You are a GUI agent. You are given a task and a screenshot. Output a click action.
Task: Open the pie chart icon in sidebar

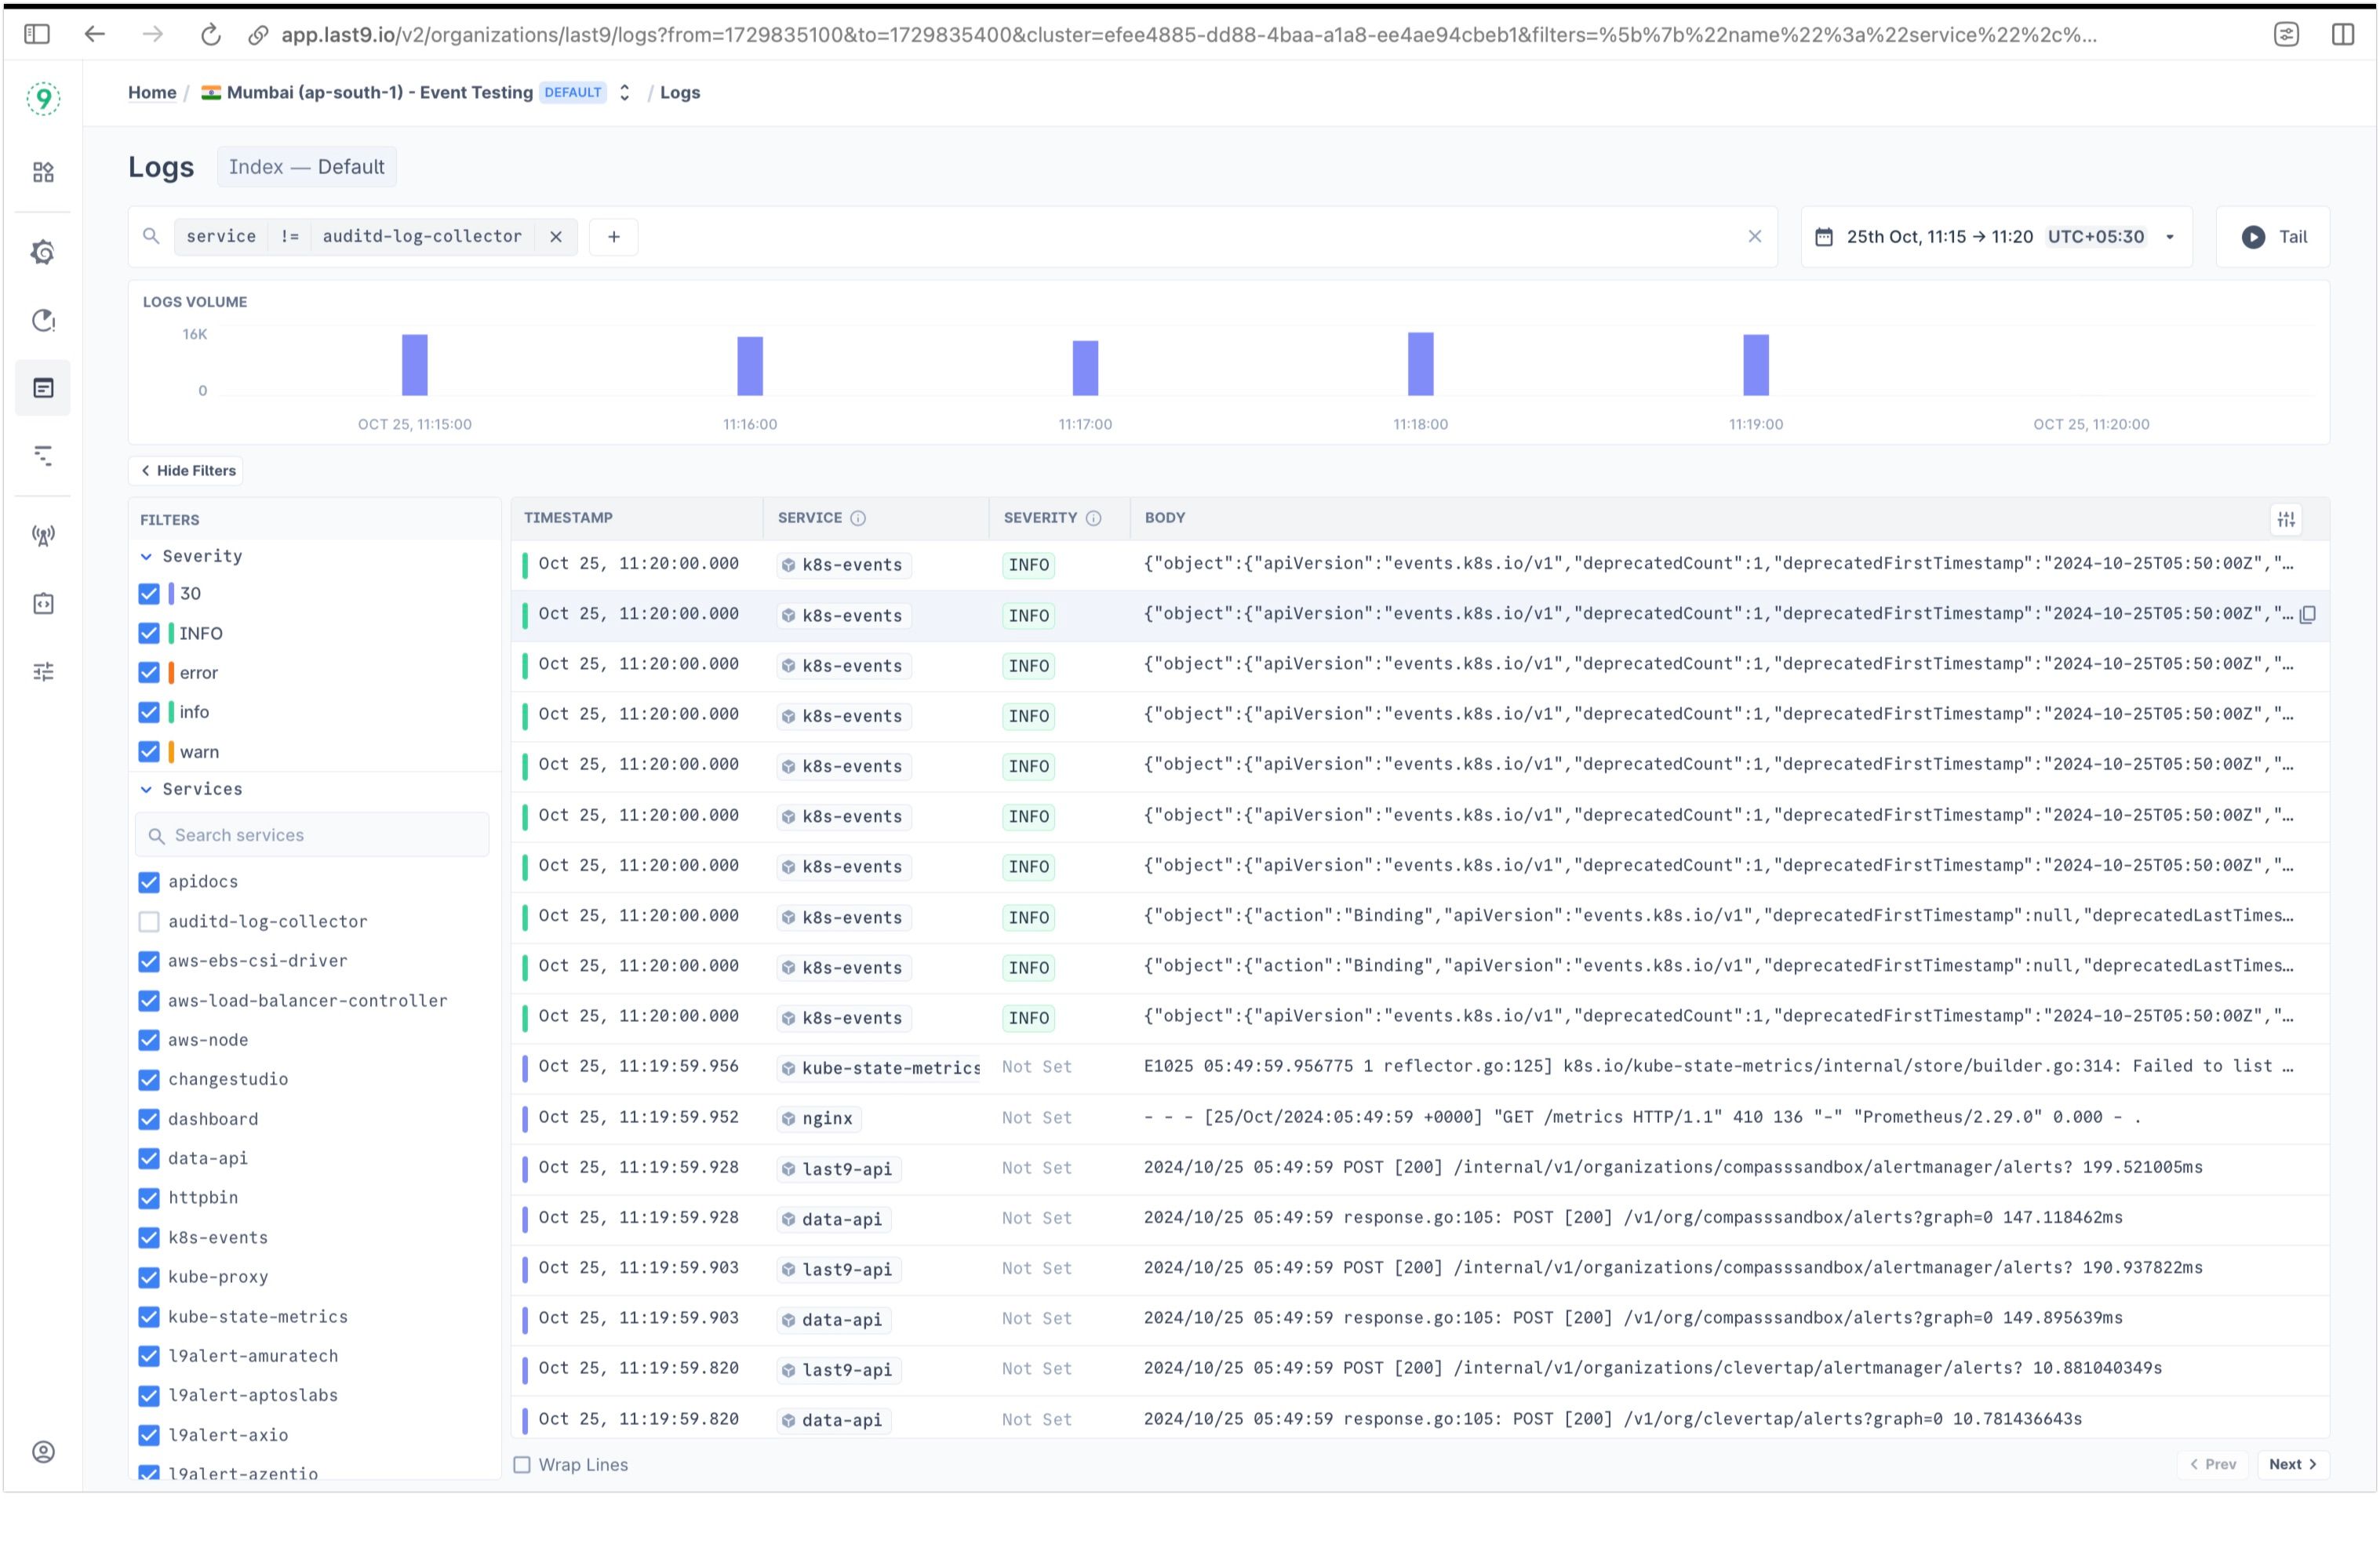point(43,321)
